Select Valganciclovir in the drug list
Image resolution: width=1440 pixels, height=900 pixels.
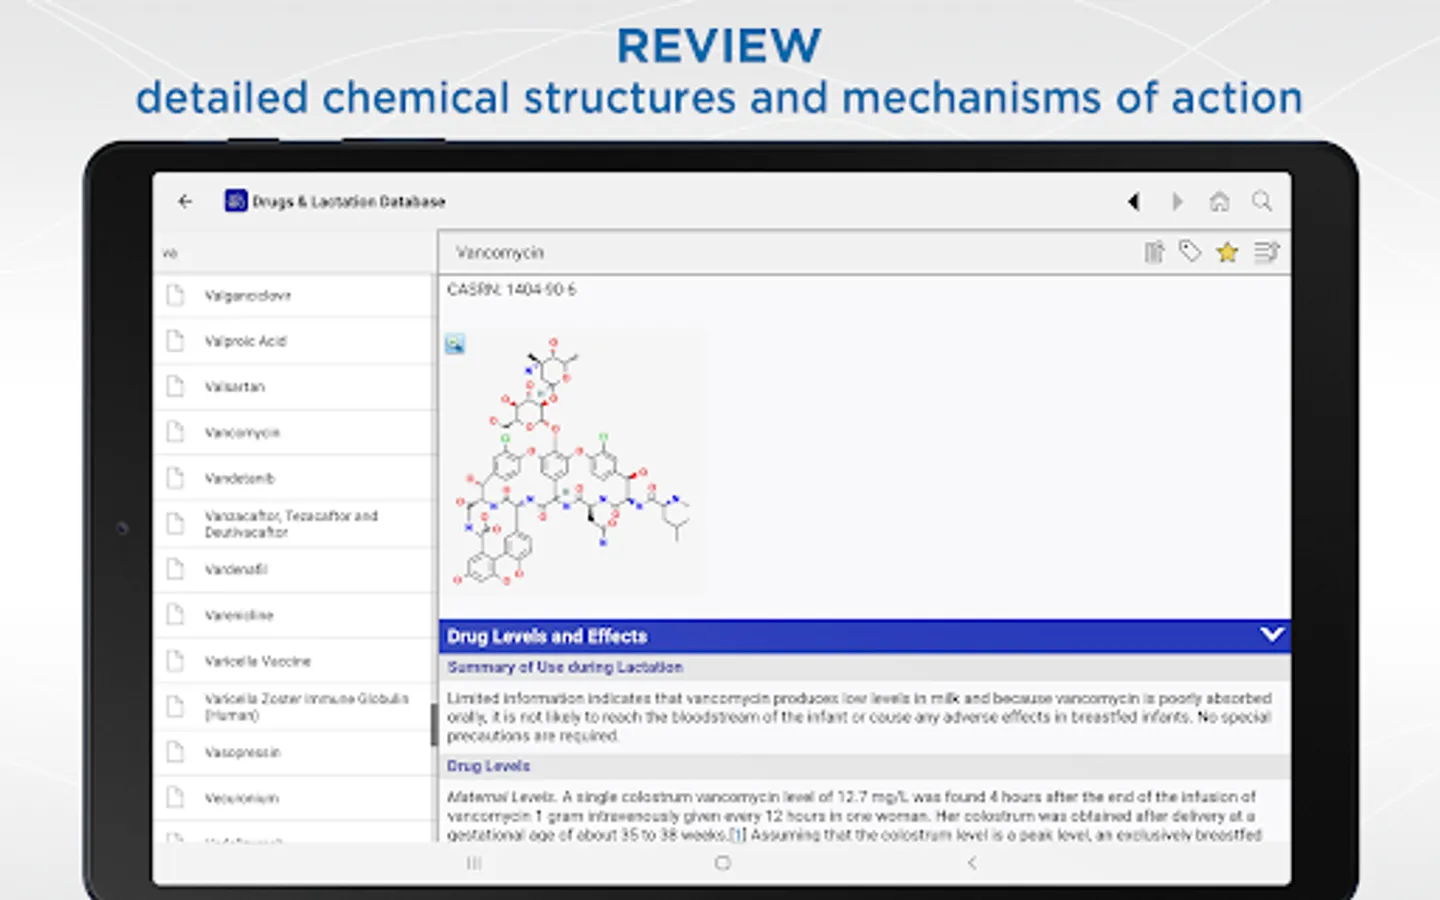pos(295,296)
